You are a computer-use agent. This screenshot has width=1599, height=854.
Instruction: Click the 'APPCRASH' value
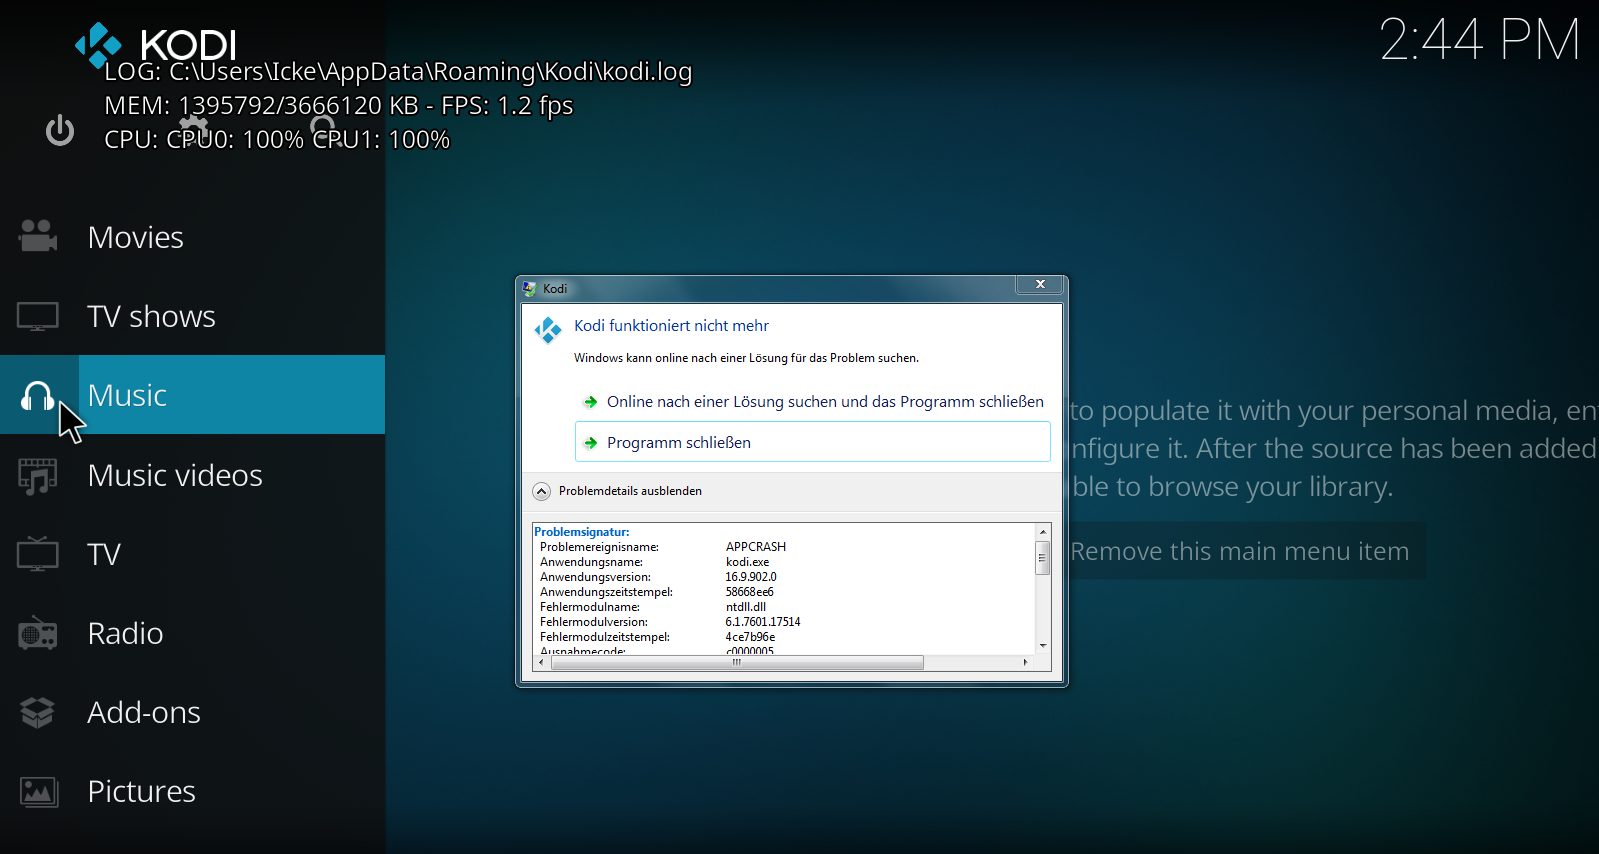tap(756, 547)
